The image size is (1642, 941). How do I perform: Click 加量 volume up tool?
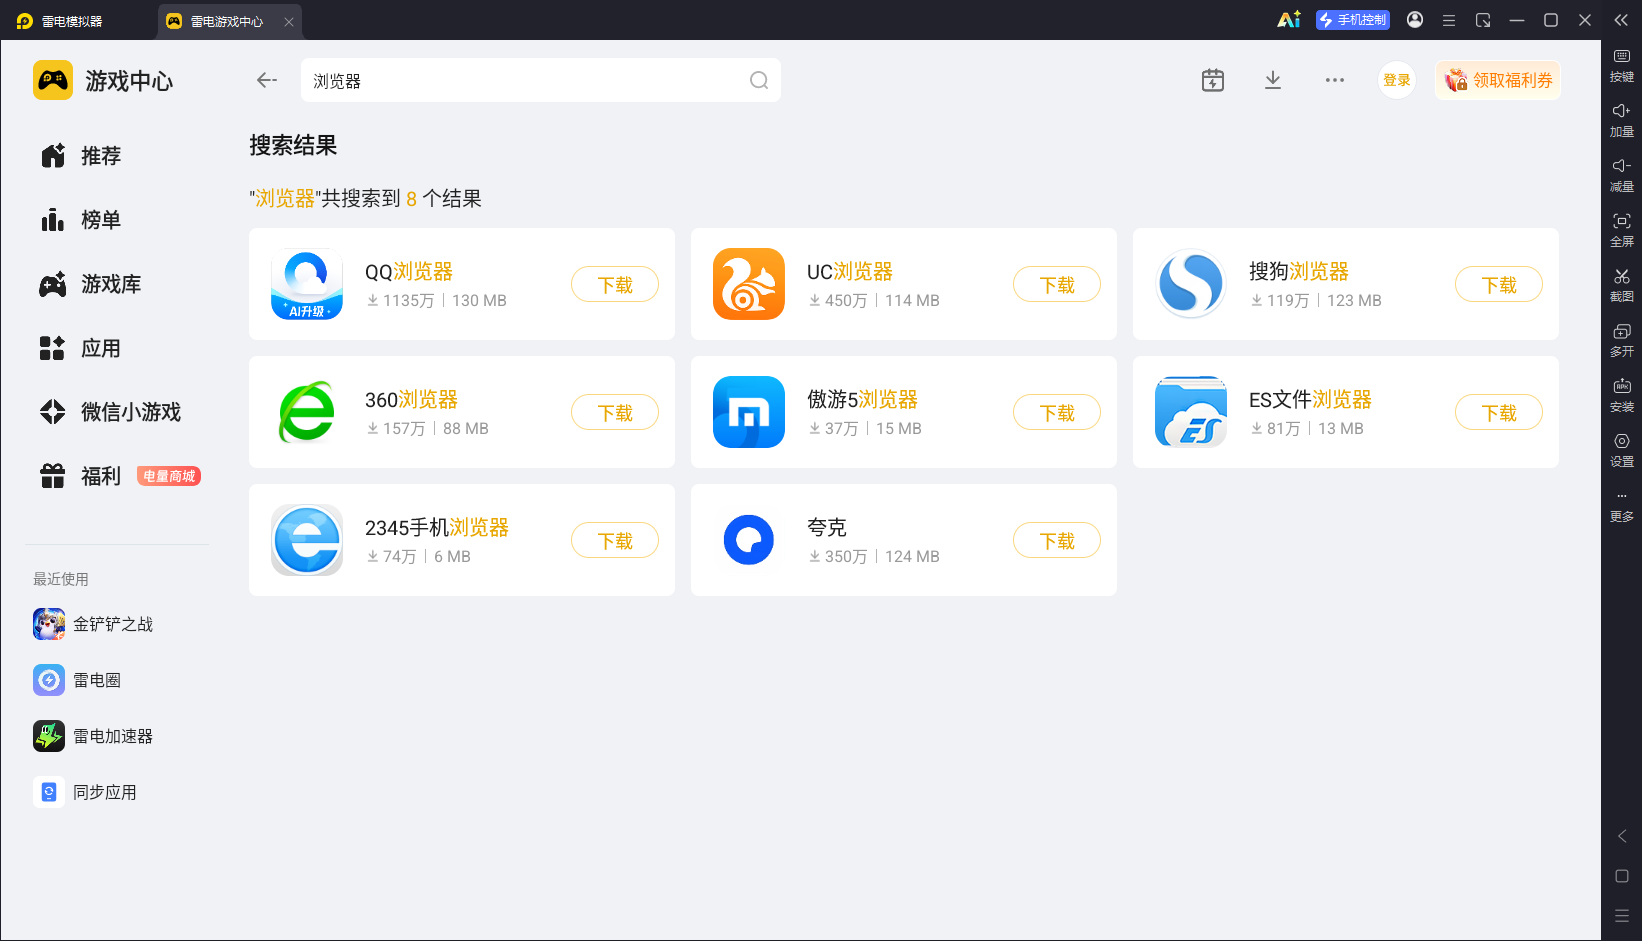coord(1622,121)
